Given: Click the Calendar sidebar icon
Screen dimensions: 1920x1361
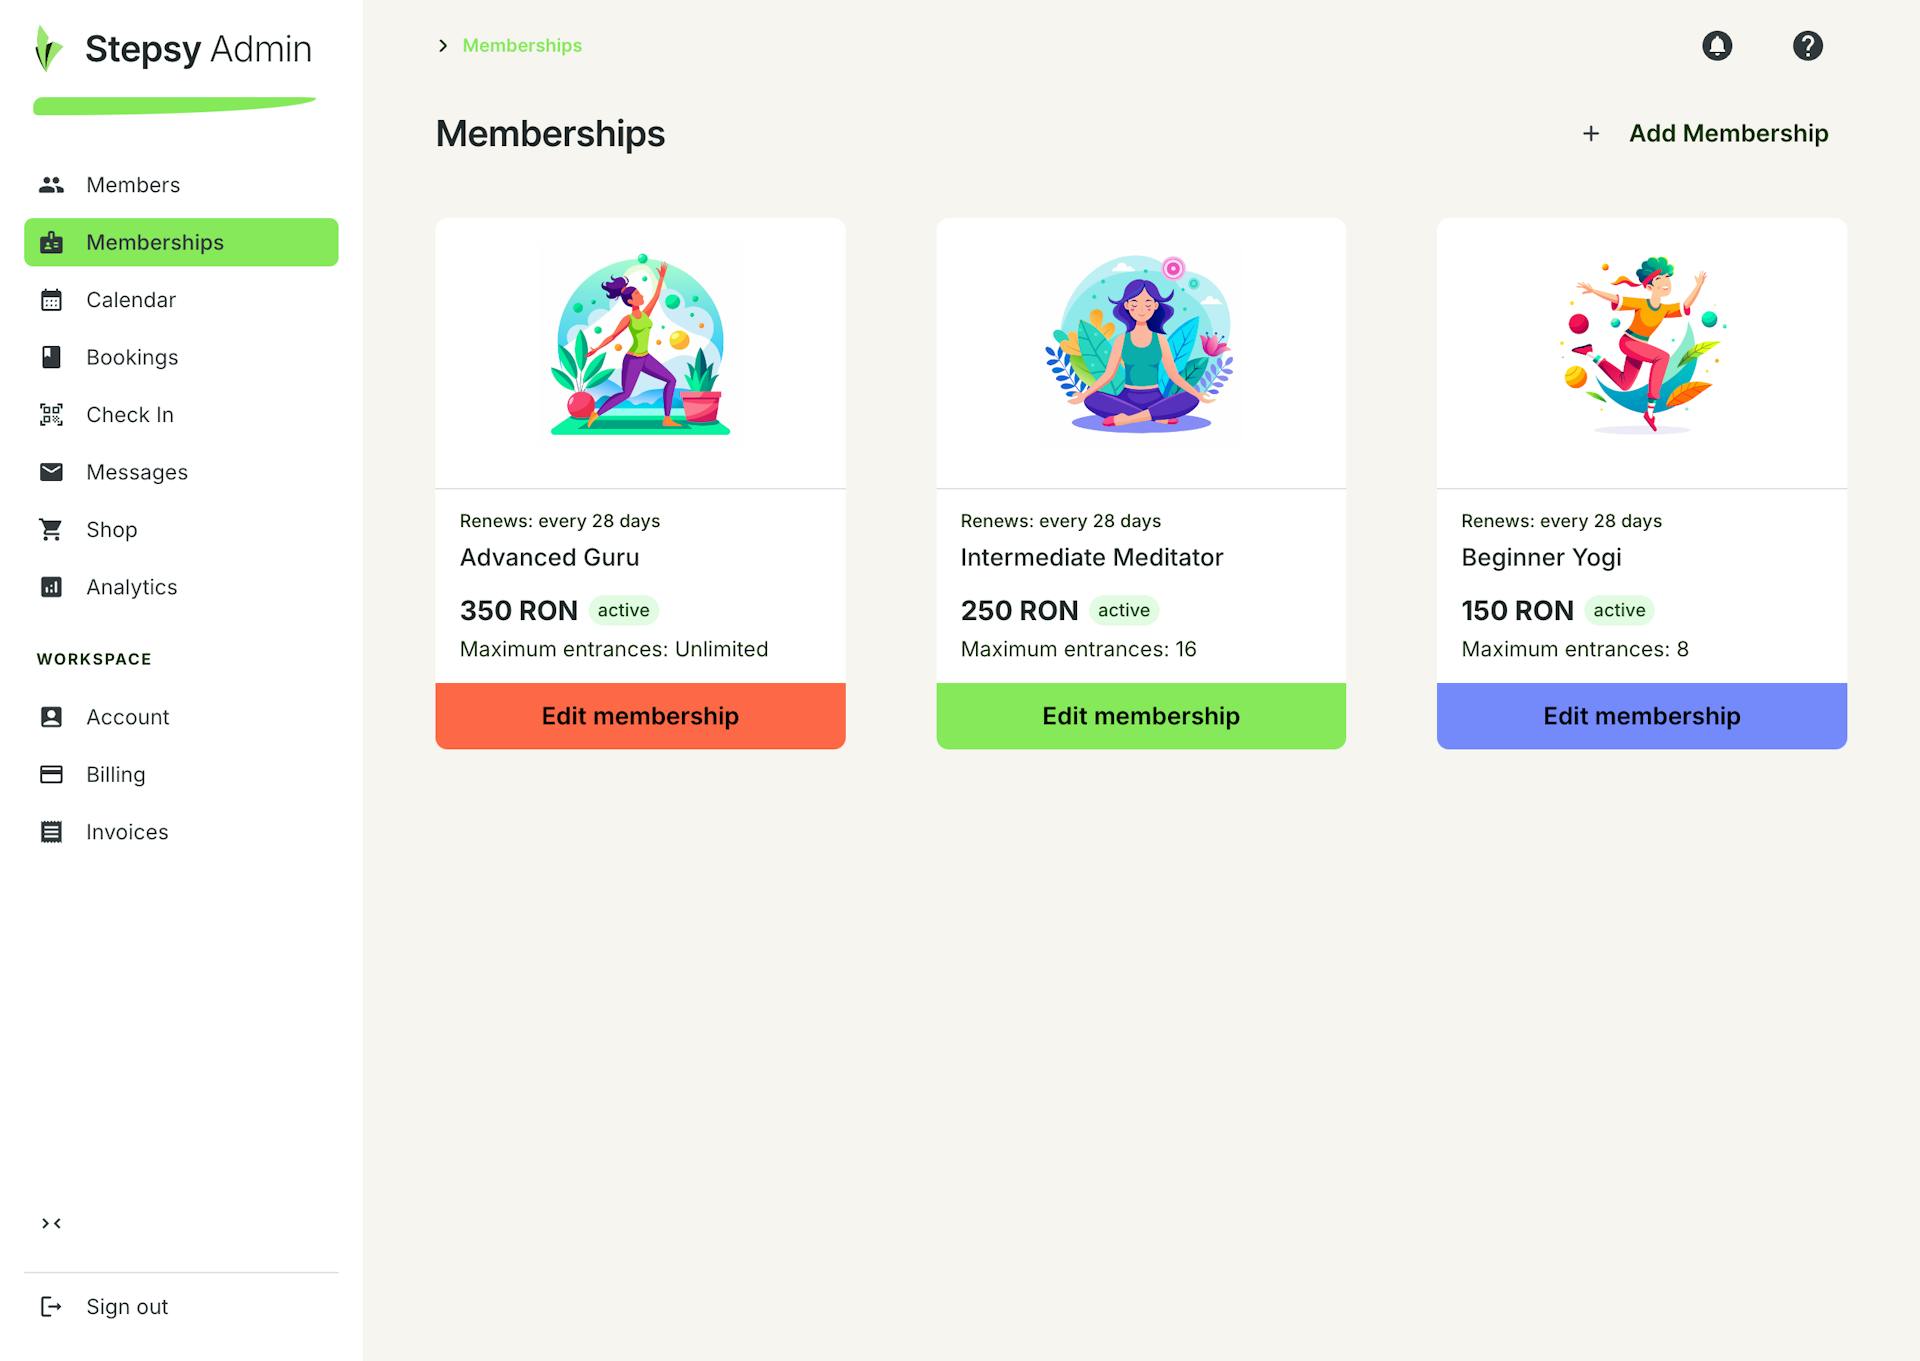Looking at the screenshot, I should point(51,300).
